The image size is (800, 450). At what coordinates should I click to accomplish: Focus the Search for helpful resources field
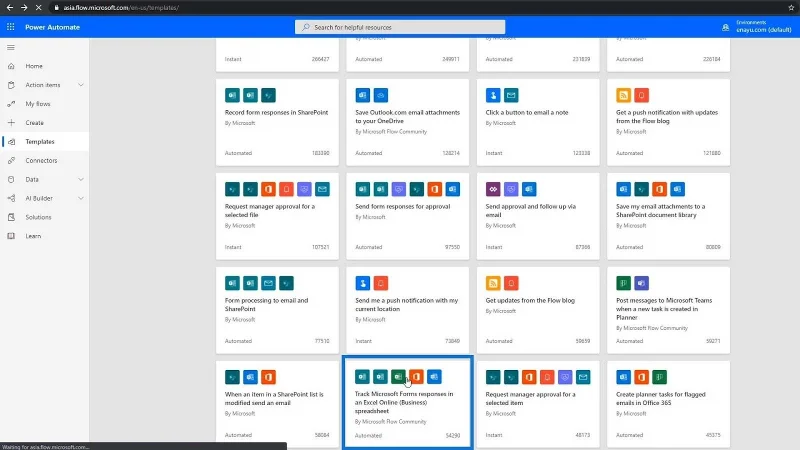[400, 27]
